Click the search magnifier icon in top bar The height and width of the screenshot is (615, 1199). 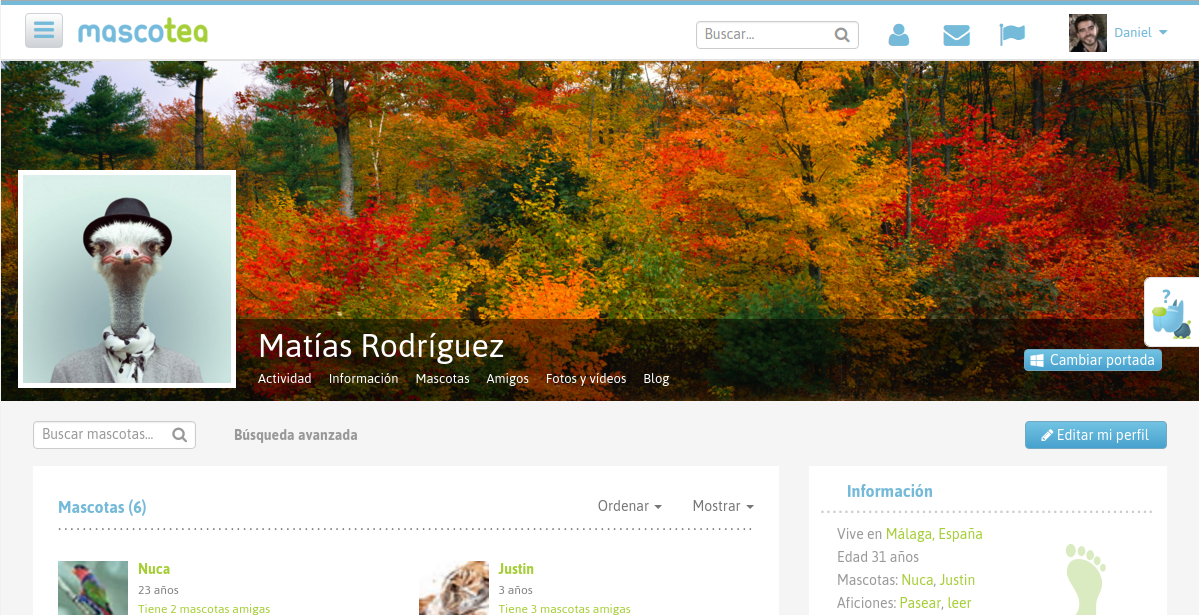pos(842,35)
